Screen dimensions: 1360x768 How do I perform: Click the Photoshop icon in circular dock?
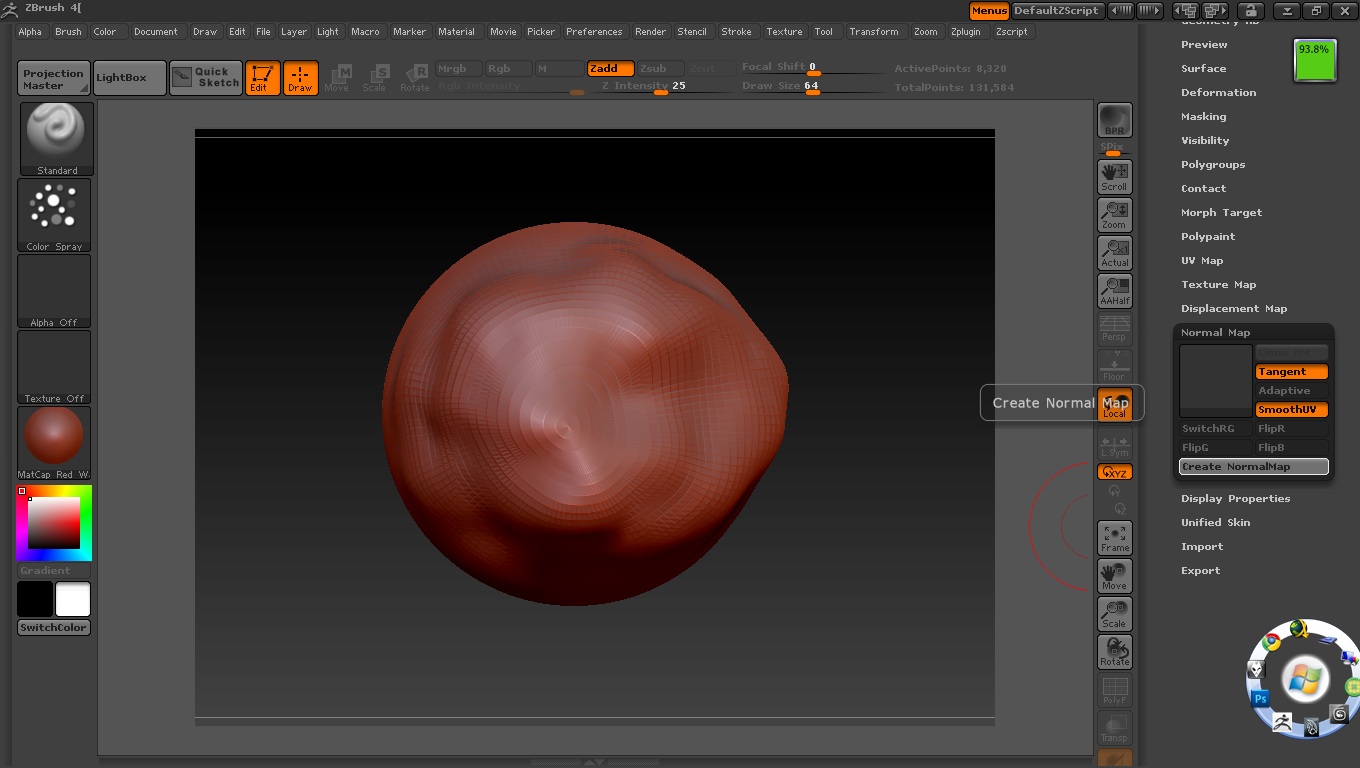tap(1261, 698)
